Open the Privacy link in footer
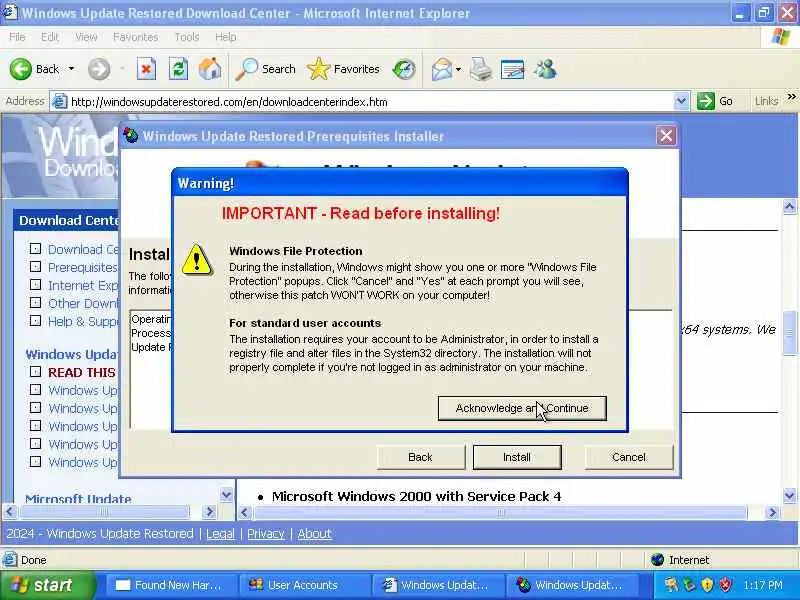This screenshot has width=800, height=600. tap(266, 534)
